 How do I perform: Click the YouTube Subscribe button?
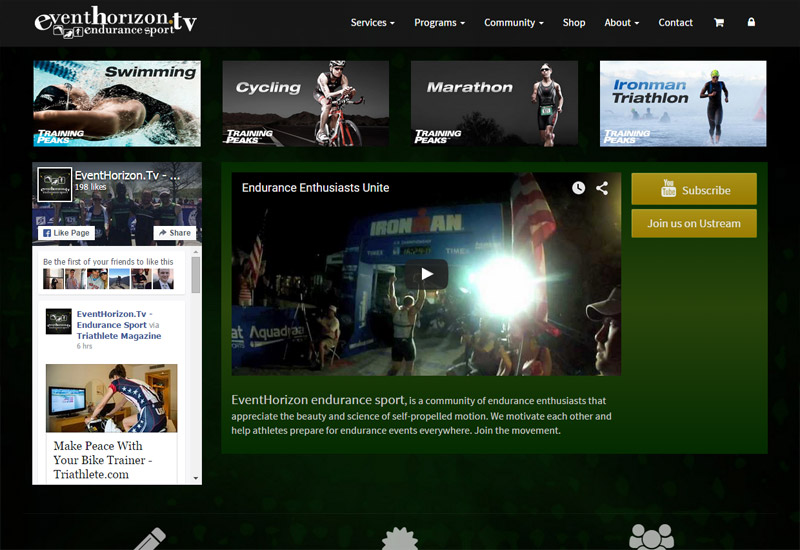pyautogui.click(x=694, y=189)
